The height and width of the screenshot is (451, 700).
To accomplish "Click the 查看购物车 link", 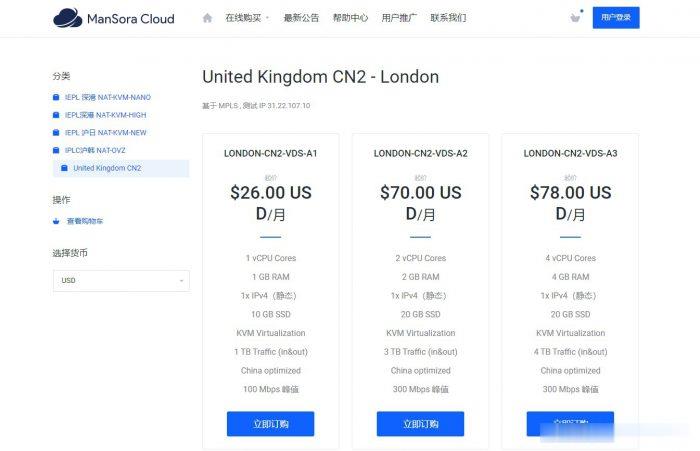I will click(x=85, y=221).
